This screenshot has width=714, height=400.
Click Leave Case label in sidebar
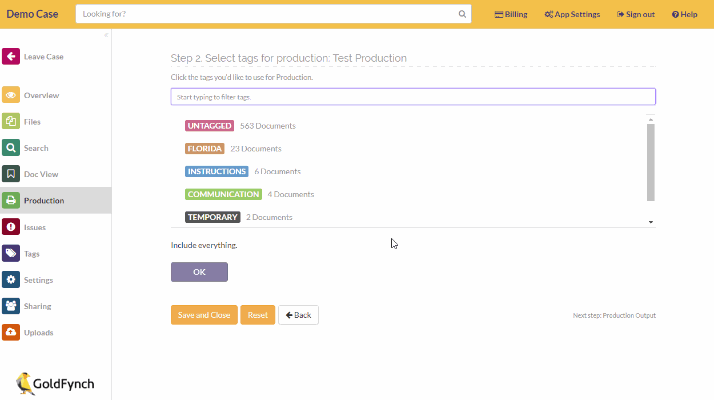pos(44,56)
